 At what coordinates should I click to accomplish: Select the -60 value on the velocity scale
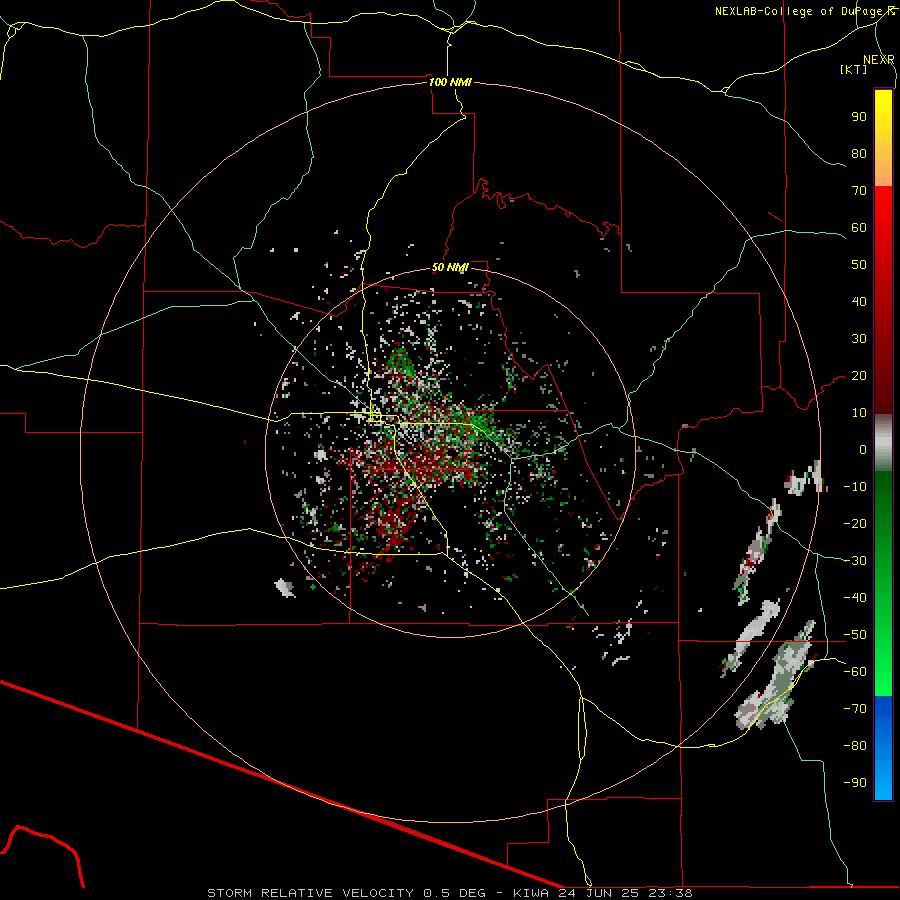855,672
